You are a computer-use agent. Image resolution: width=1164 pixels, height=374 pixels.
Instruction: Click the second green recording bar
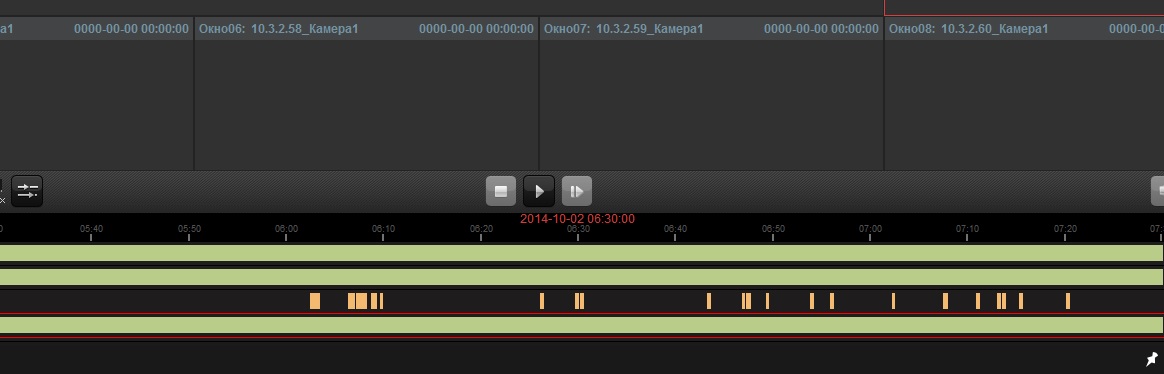point(581,278)
